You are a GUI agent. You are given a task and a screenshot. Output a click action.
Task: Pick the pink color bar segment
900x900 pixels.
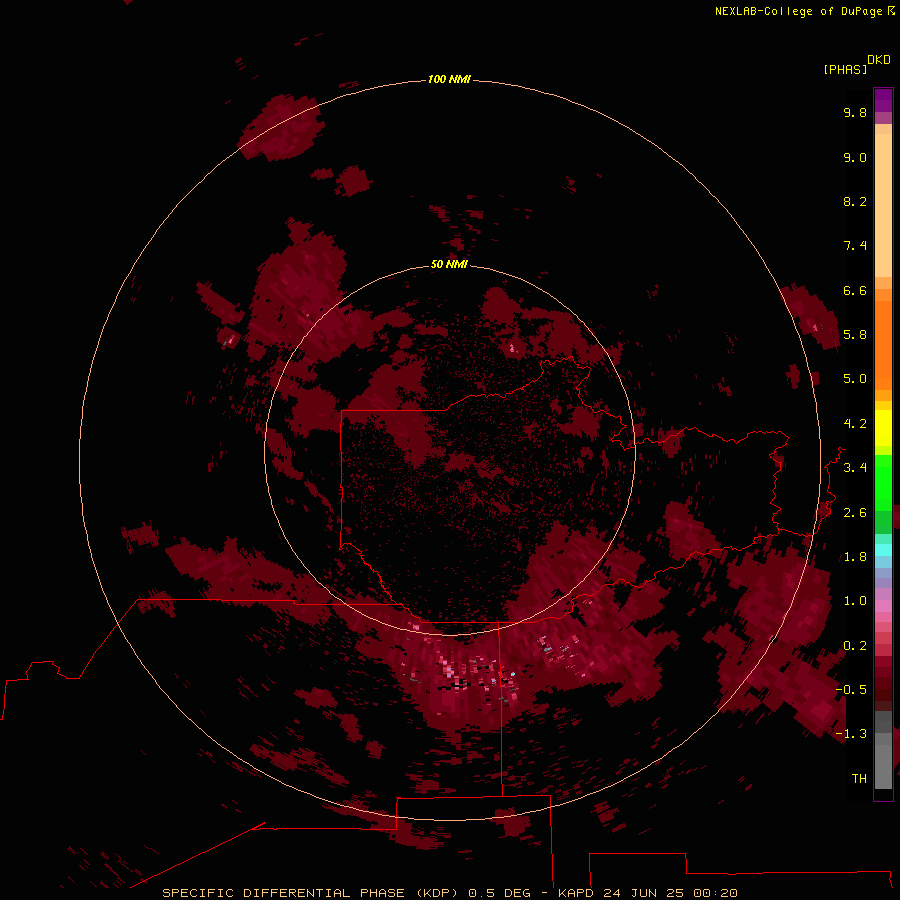[x=883, y=606]
